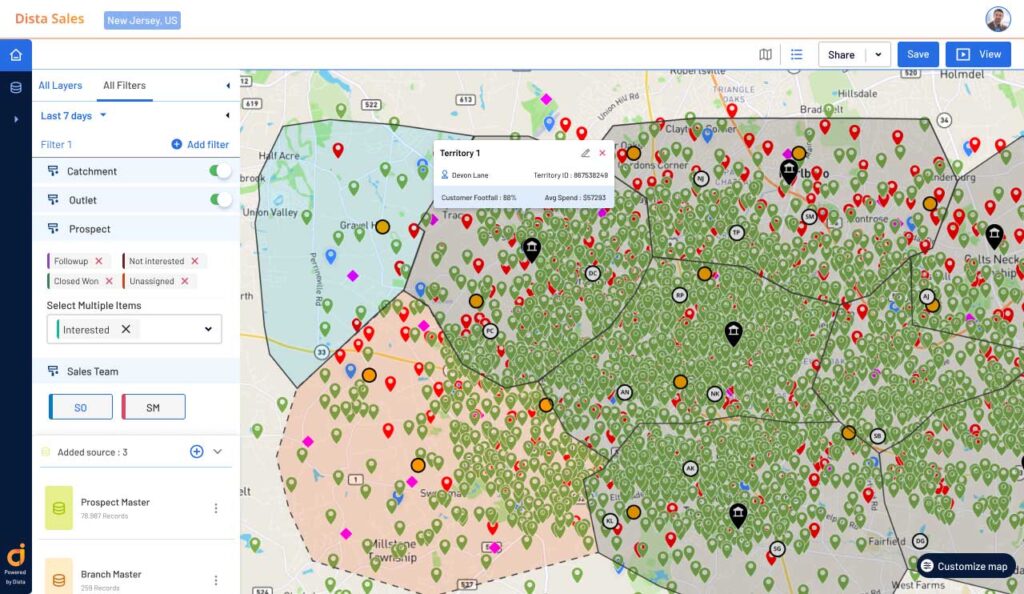Click the Filter 1 label
Image resolution: width=1024 pixels, height=594 pixels.
coord(56,144)
